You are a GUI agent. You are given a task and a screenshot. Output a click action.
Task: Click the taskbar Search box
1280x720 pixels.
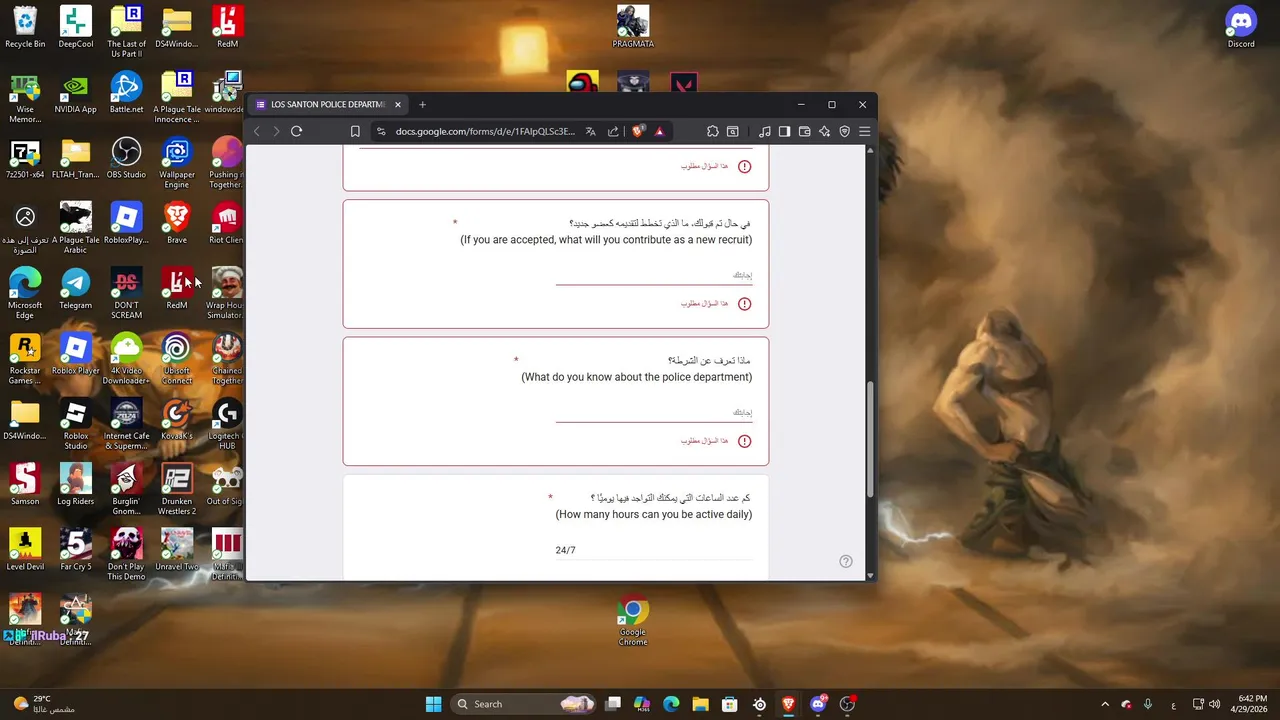click(524, 704)
